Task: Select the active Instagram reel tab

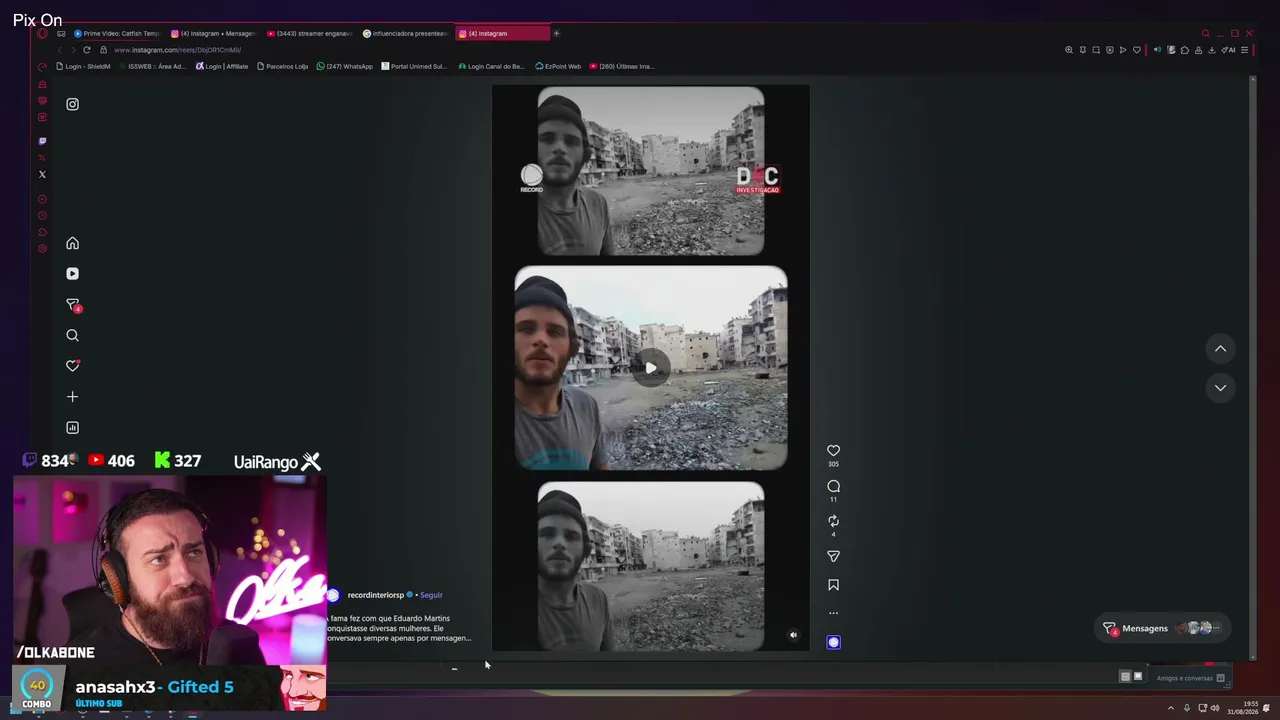Action: coord(502,33)
